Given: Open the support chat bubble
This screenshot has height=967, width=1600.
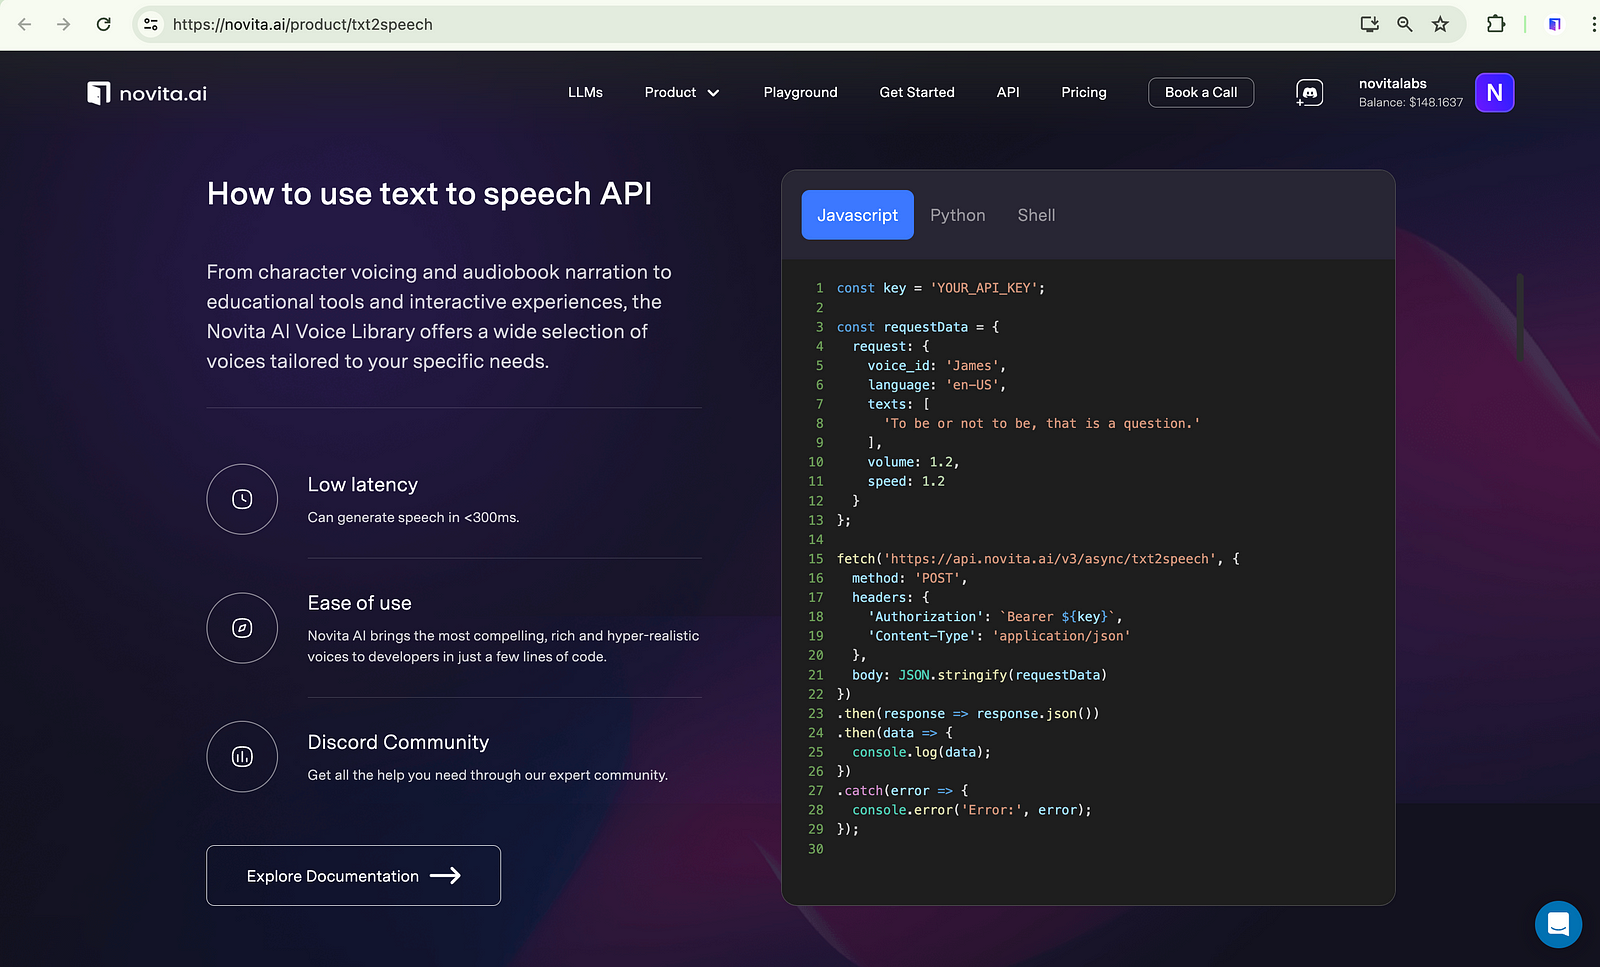Looking at the screenshot, I should (x=1558, y=924).
